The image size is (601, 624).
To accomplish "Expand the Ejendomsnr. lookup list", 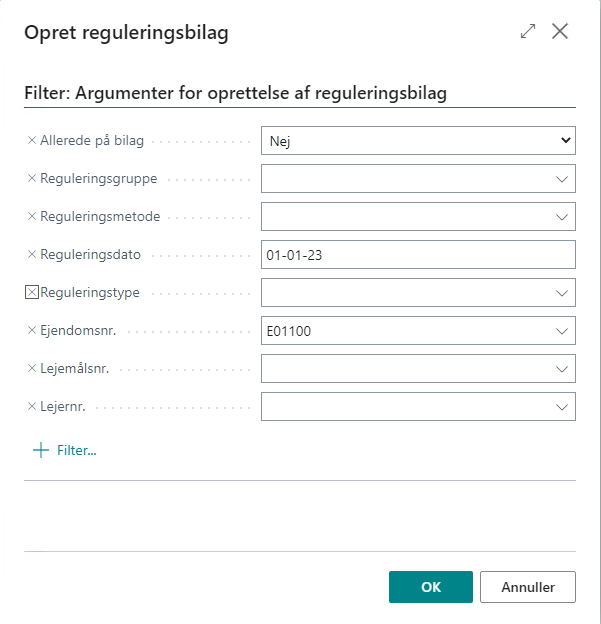I will click(x=562, y=331).
